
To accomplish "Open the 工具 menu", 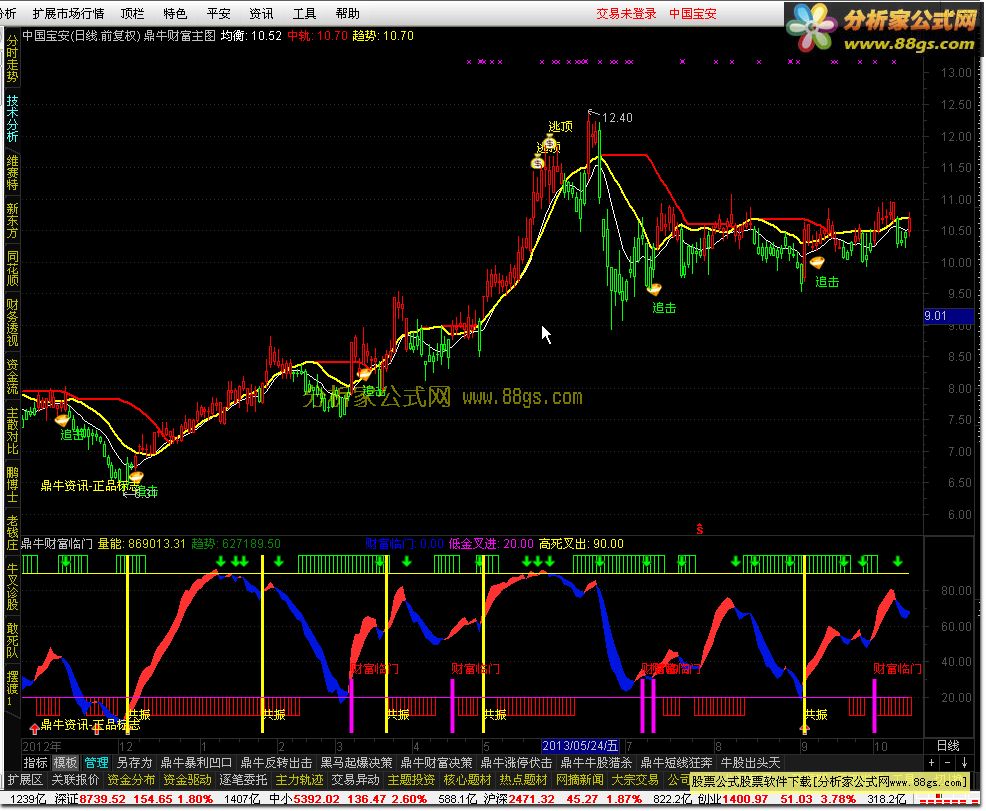I will [x=304, y=13].
